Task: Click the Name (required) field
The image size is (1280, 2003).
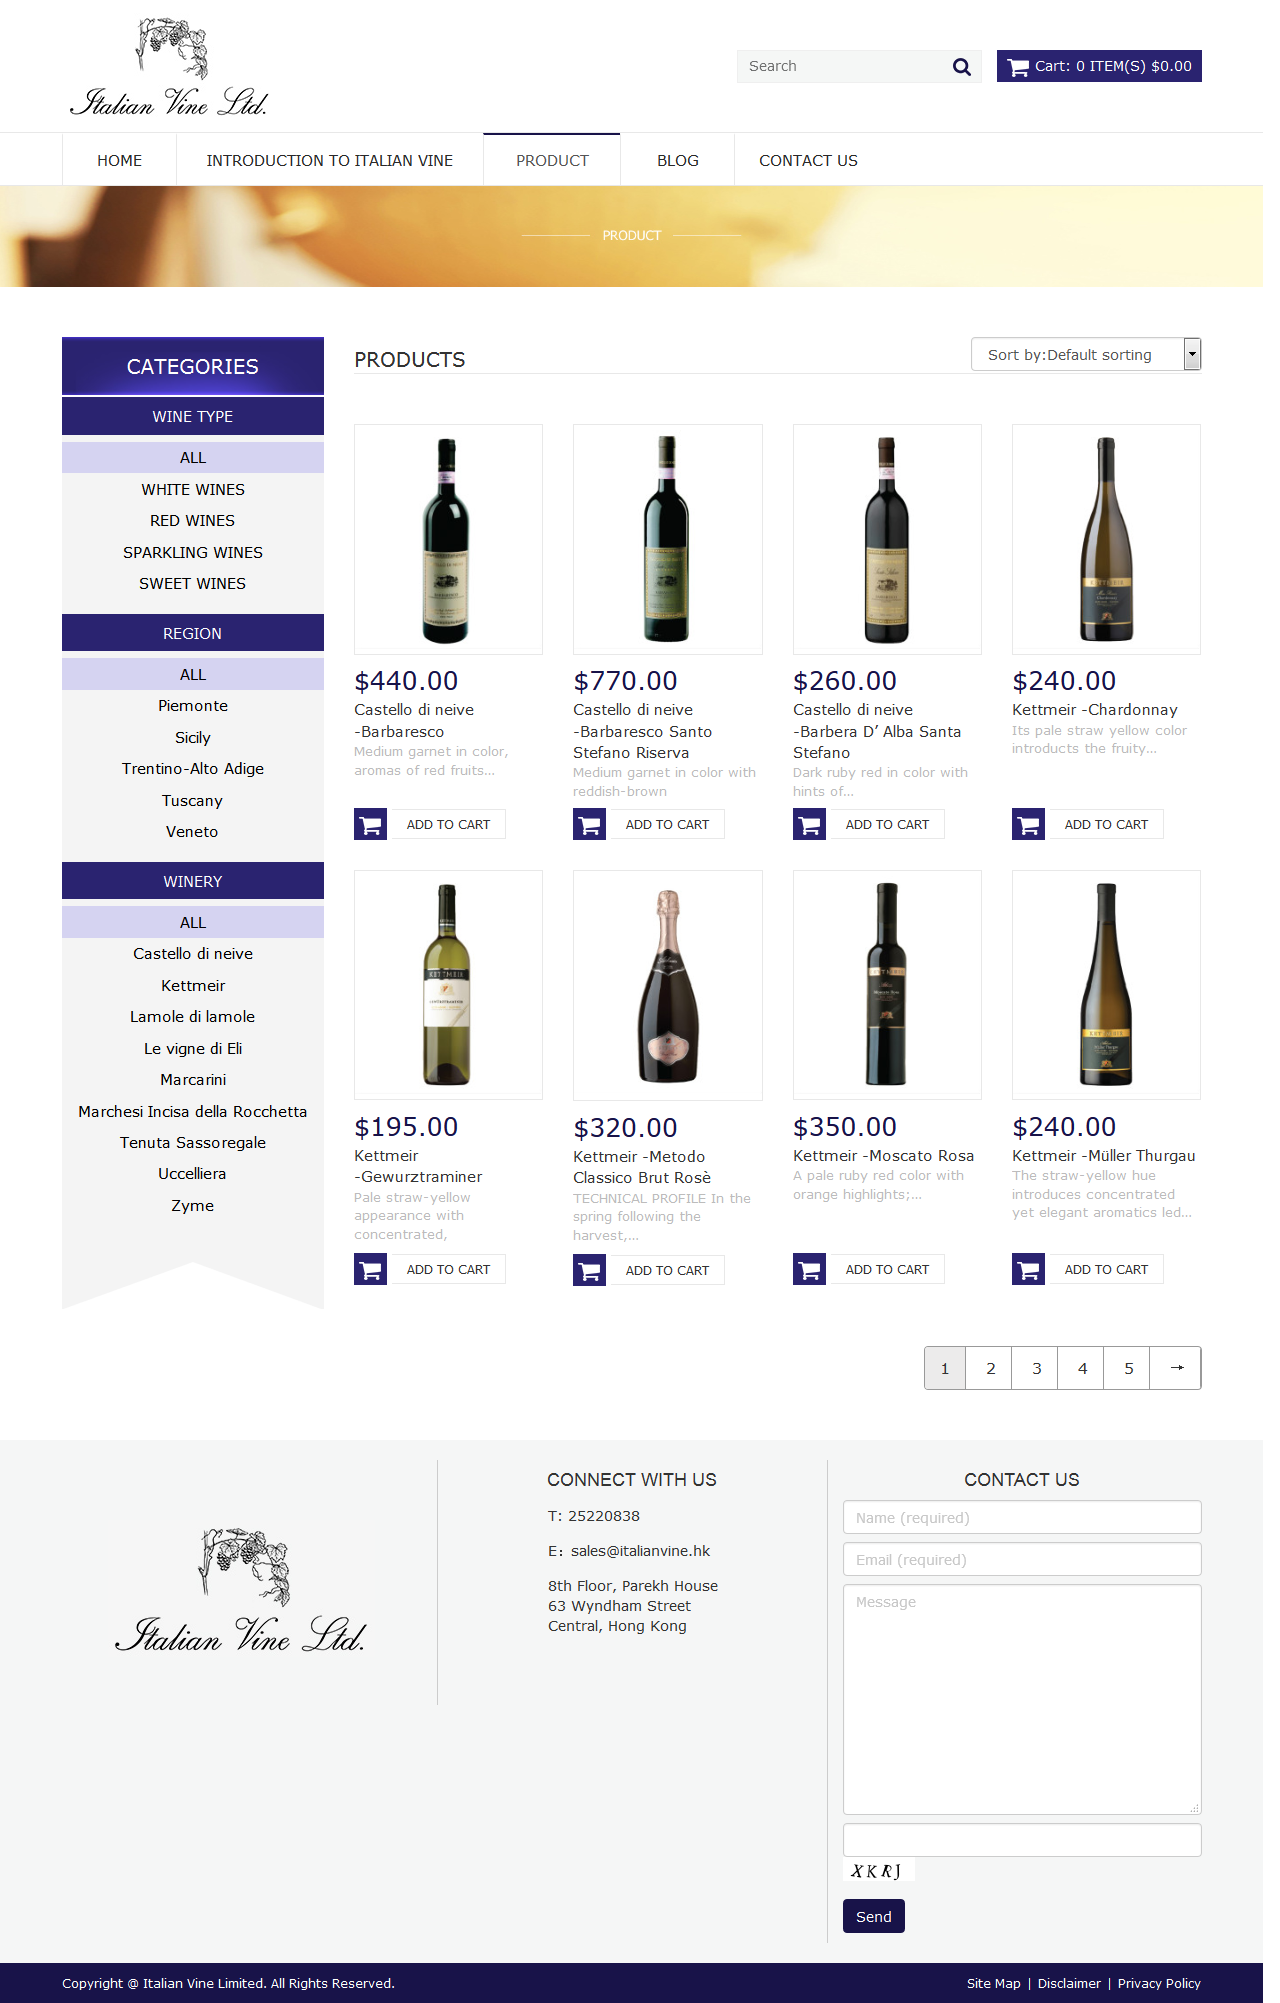Action: click(1022, 1517)
